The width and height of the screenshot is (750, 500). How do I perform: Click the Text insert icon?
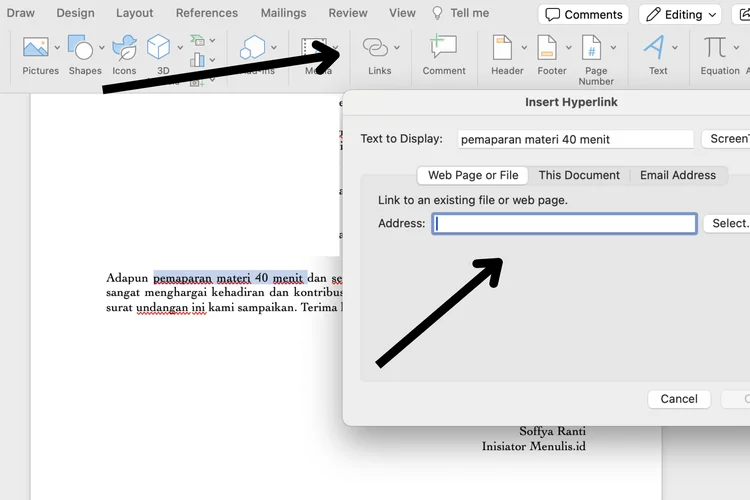coord(654,47)
